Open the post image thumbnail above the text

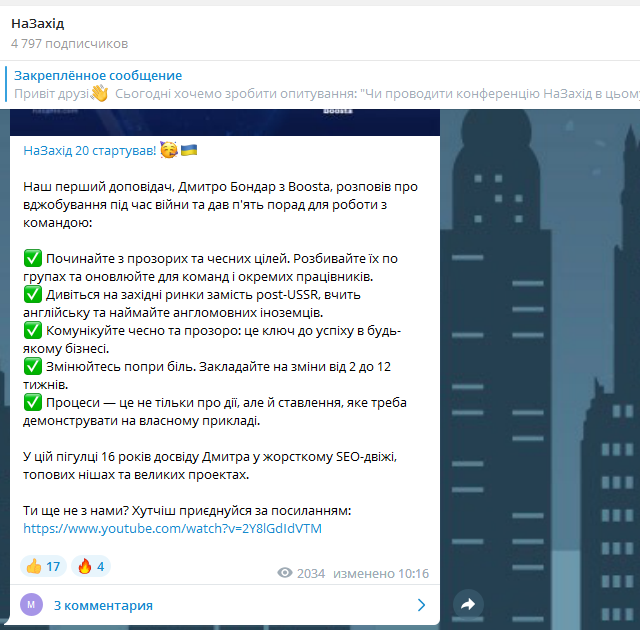[225, 122]
